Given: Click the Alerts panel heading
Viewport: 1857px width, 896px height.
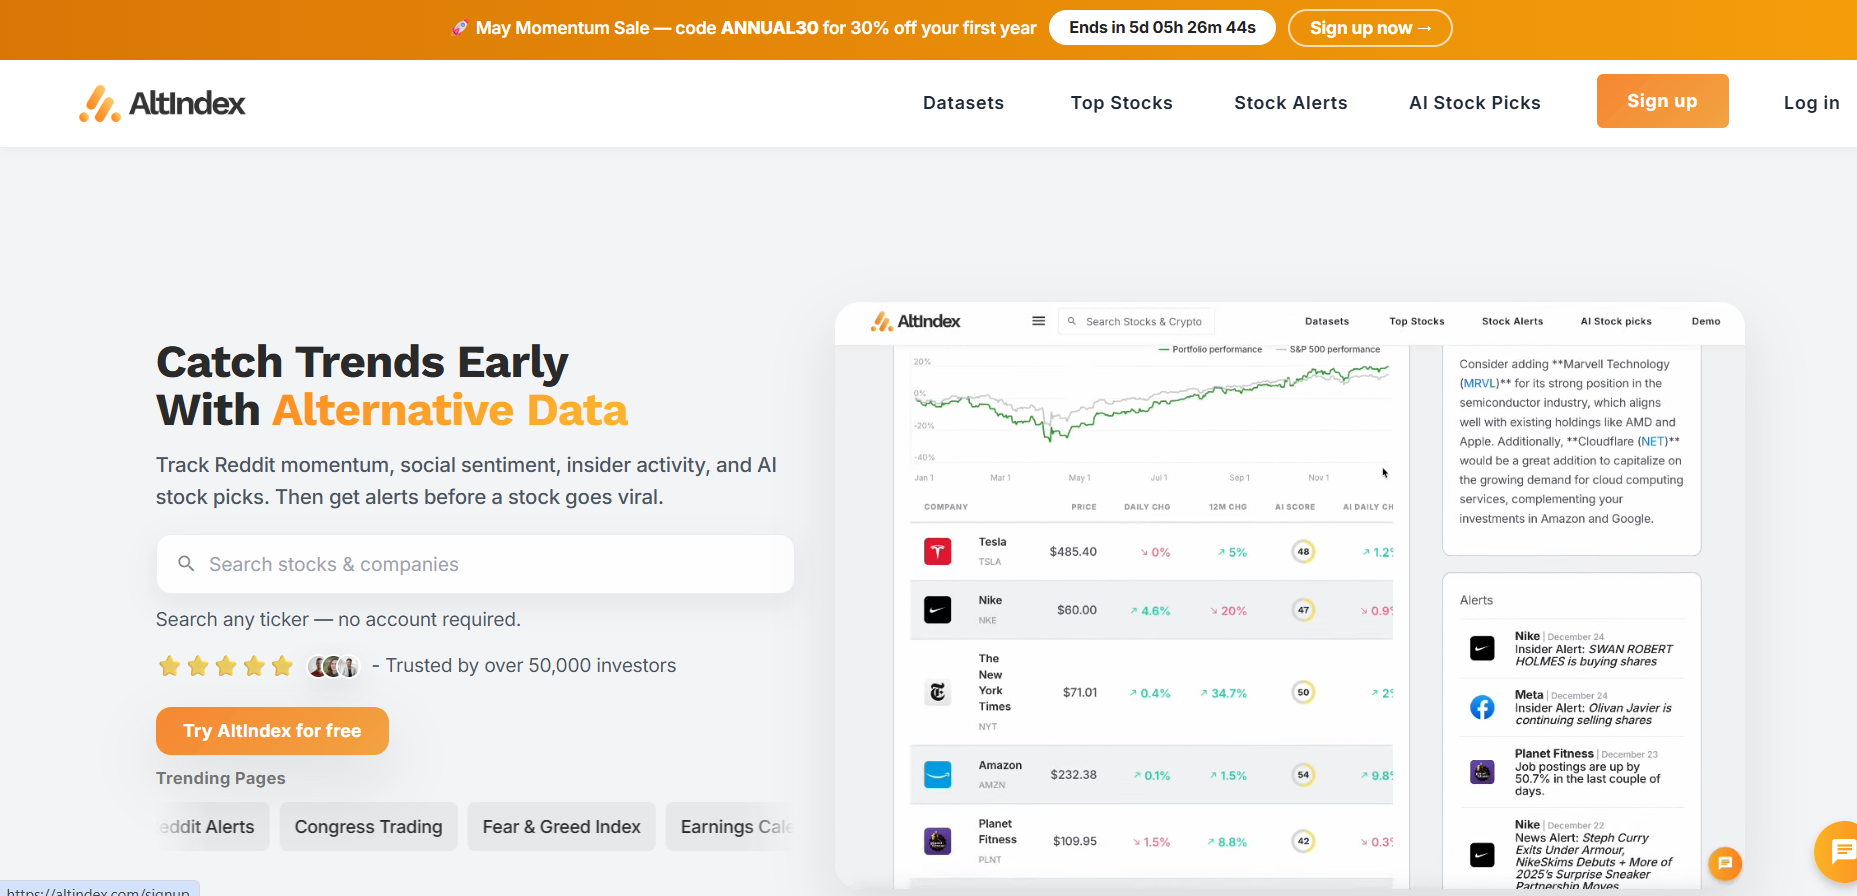Looking at the screenshot, I should [1476, 600].
